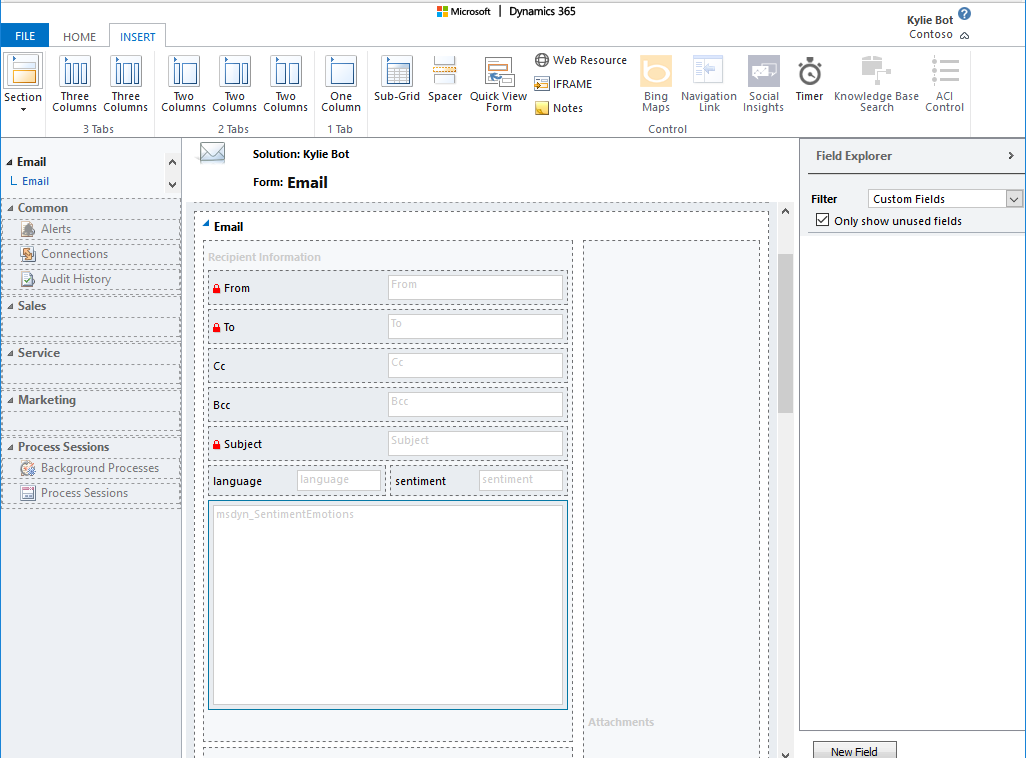The height and width of the screenshot is (758, 1026).
Task: Collapse the Service navigation group
Action: pyautogui.click(x=10, y=353)
